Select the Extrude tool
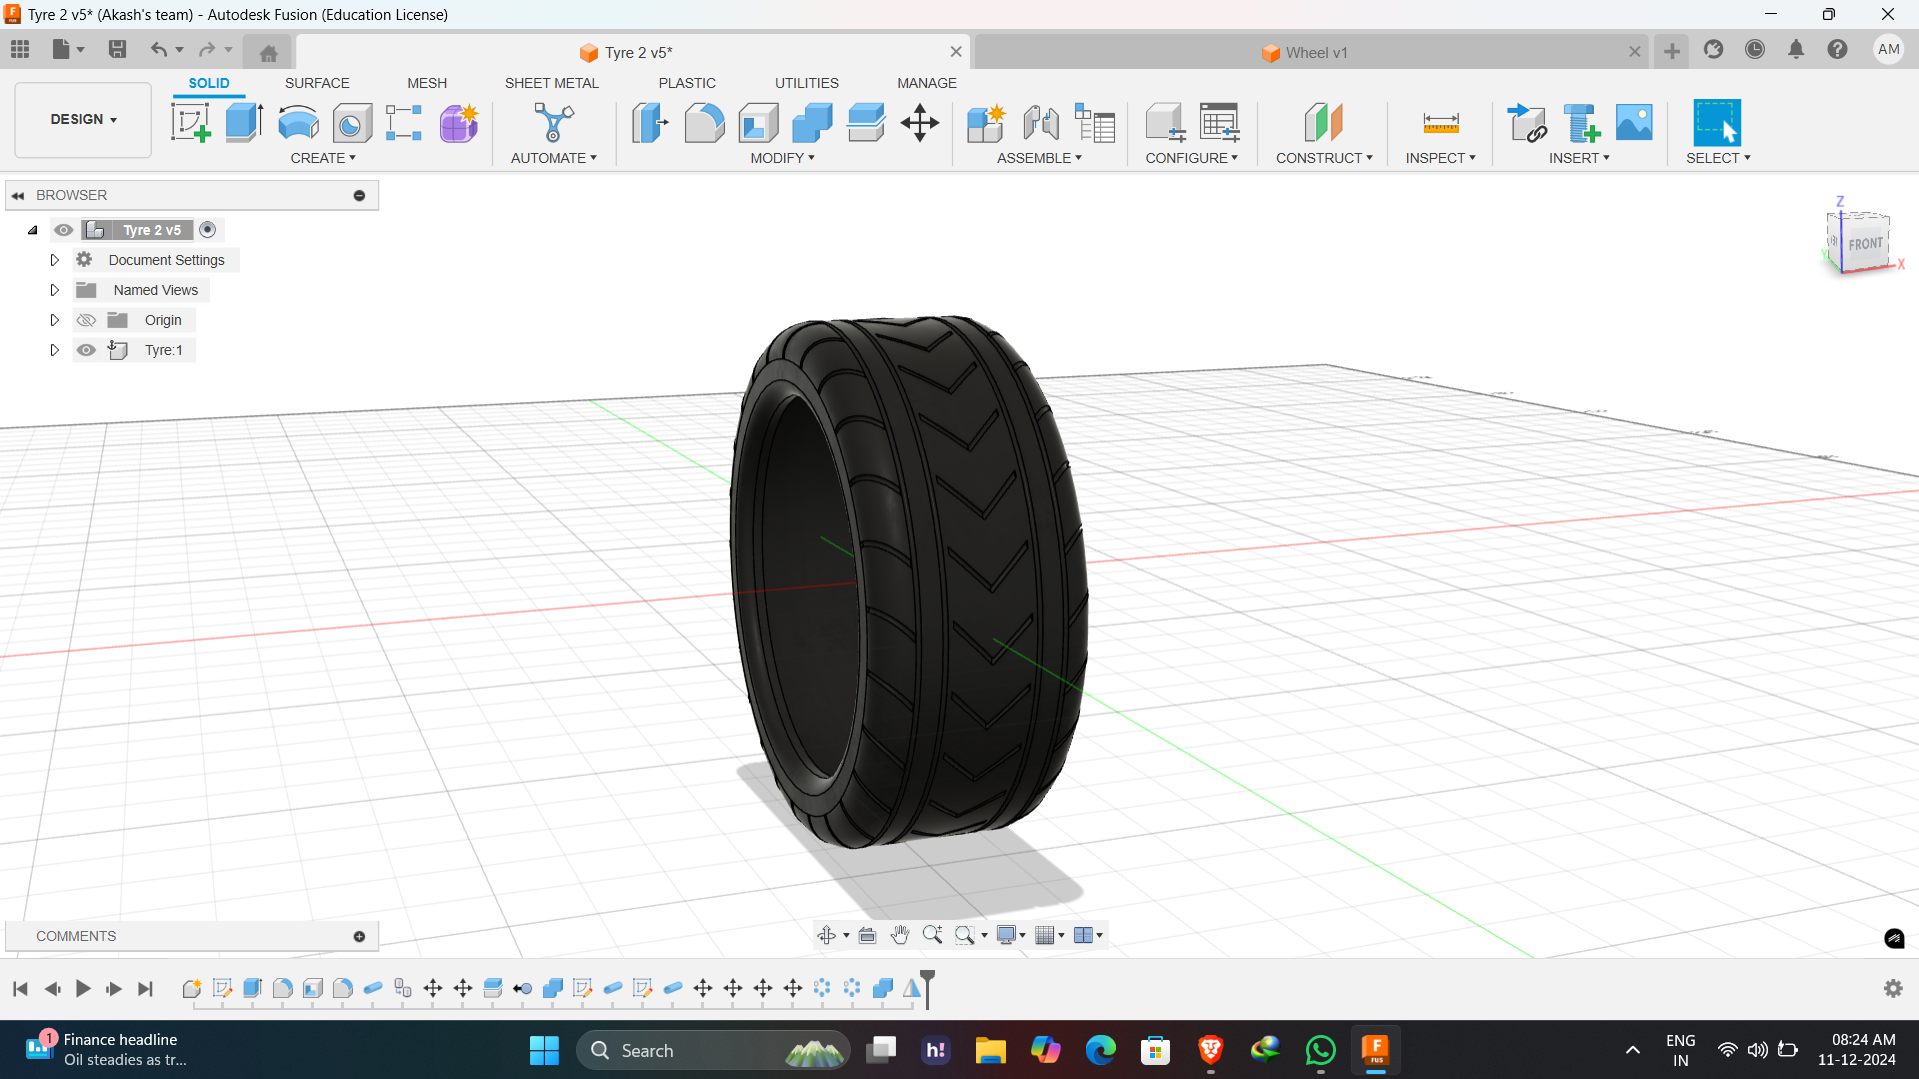The height and width of the screenshot is (1079, 1919). [244, 123]
